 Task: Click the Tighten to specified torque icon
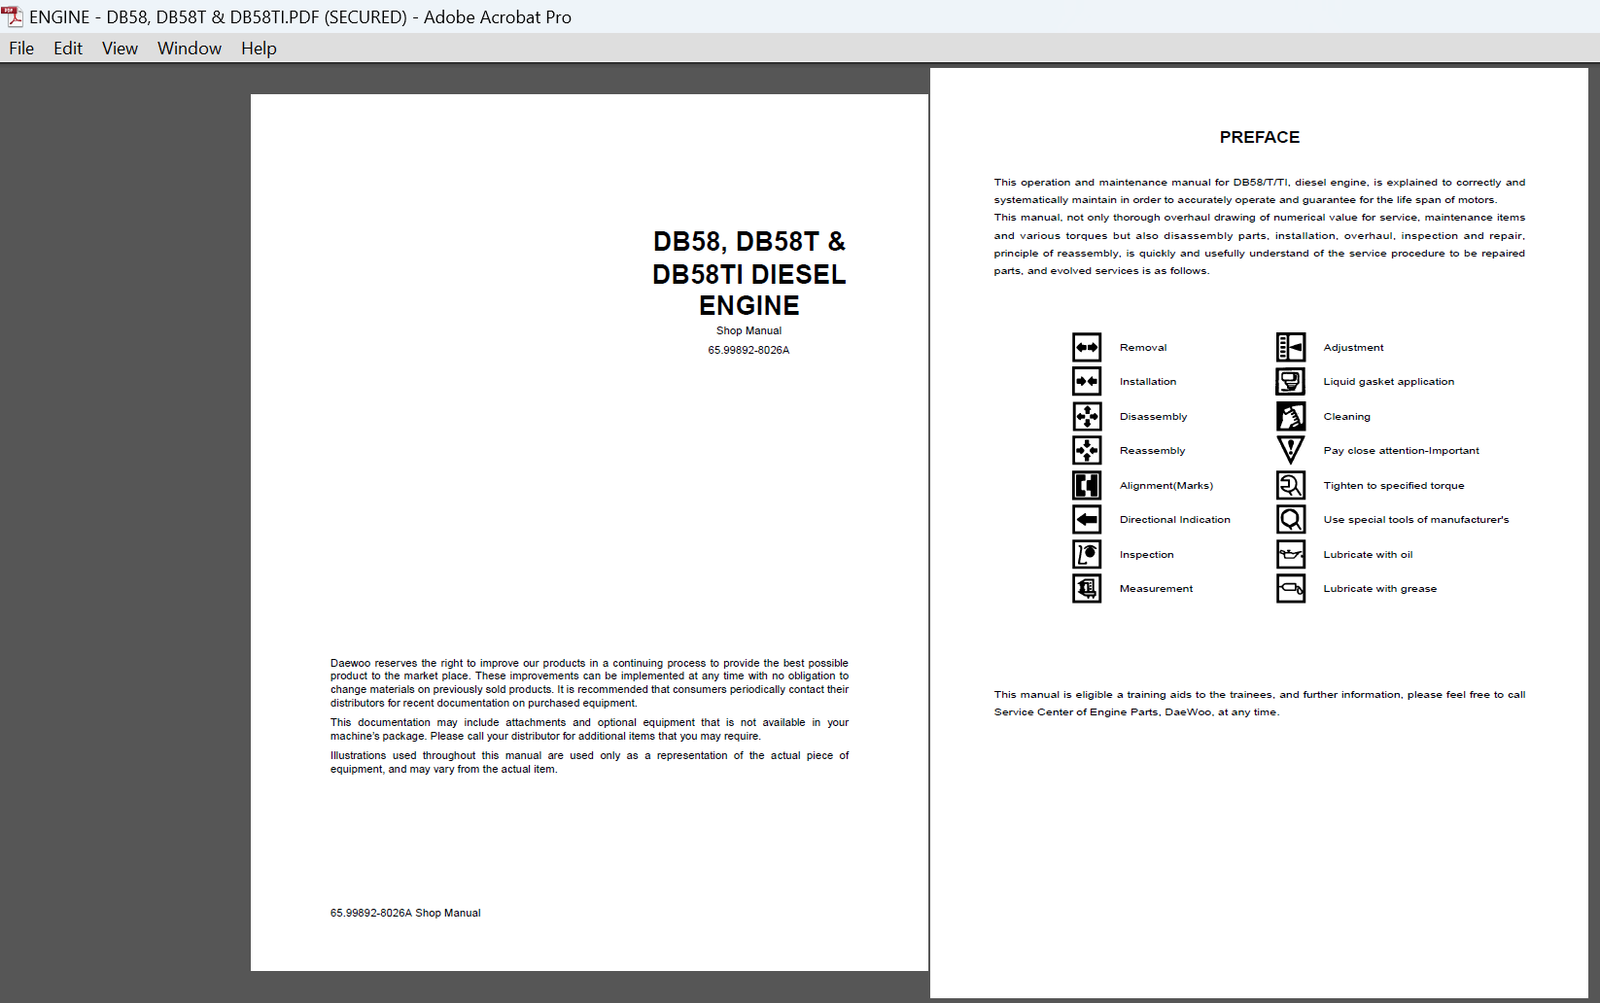(1291, 485)
